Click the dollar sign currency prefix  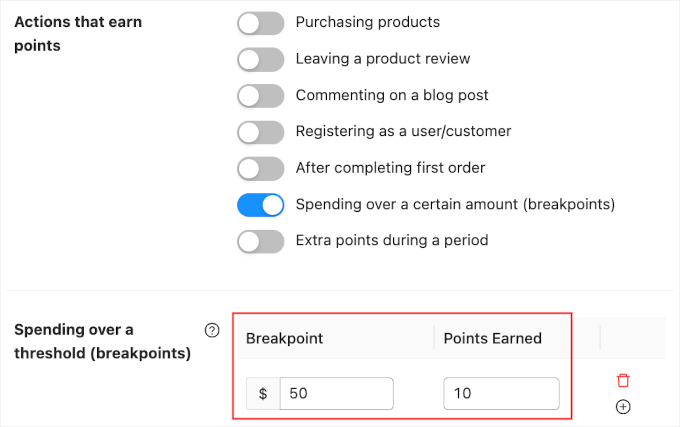click(263, 394)
